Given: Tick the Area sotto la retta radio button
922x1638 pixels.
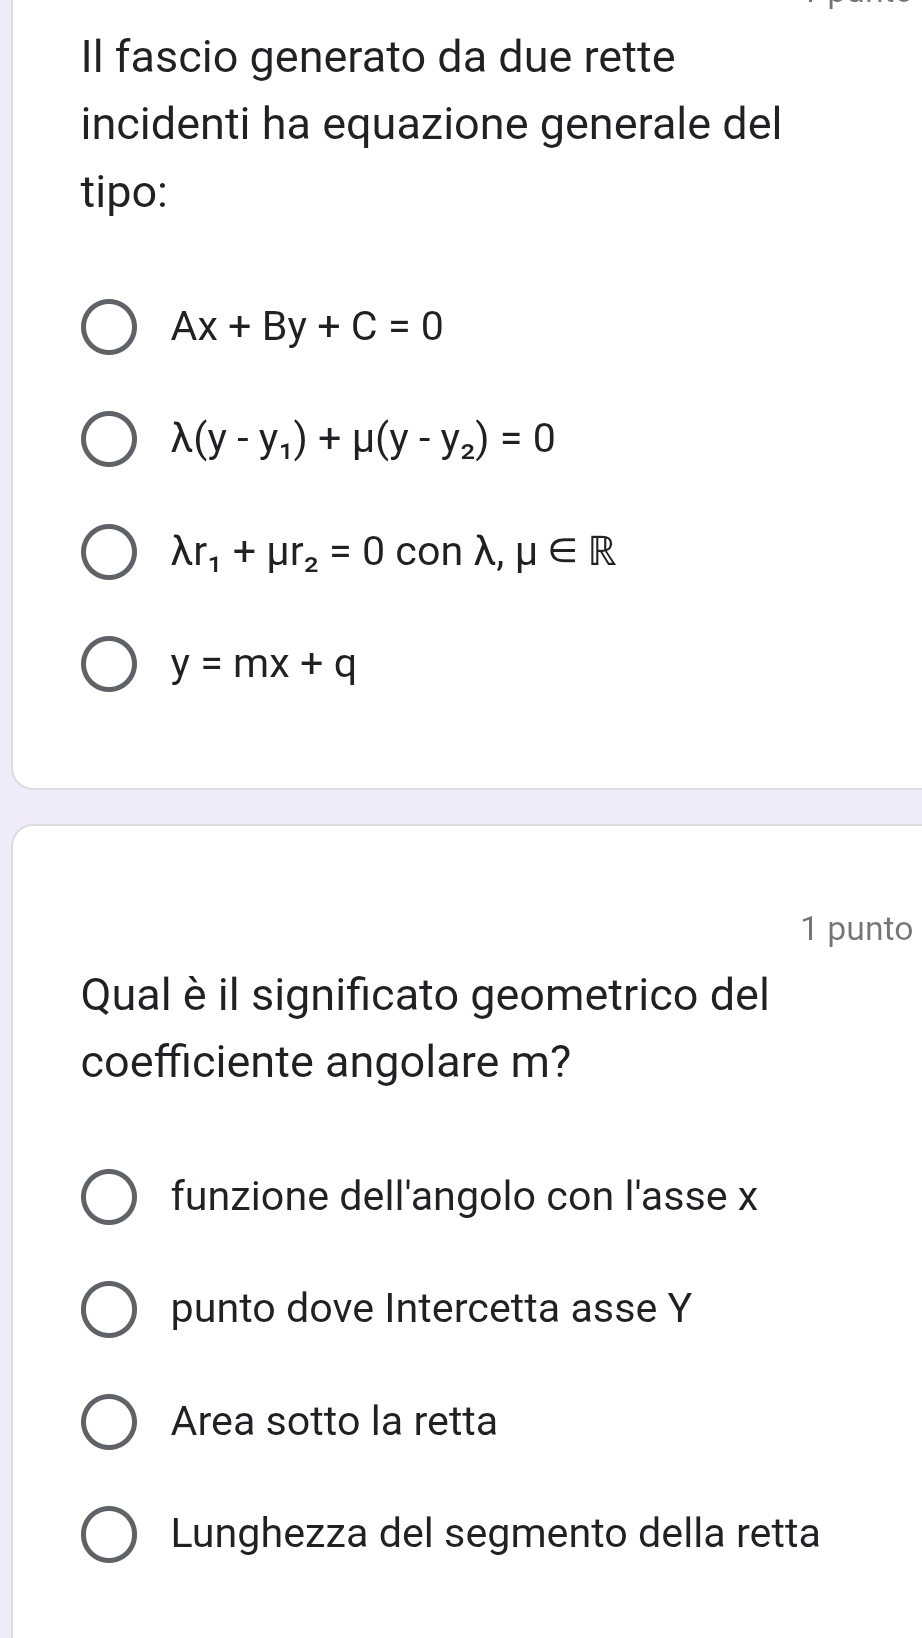Looking at the screenshot, I should [109, 1422].
